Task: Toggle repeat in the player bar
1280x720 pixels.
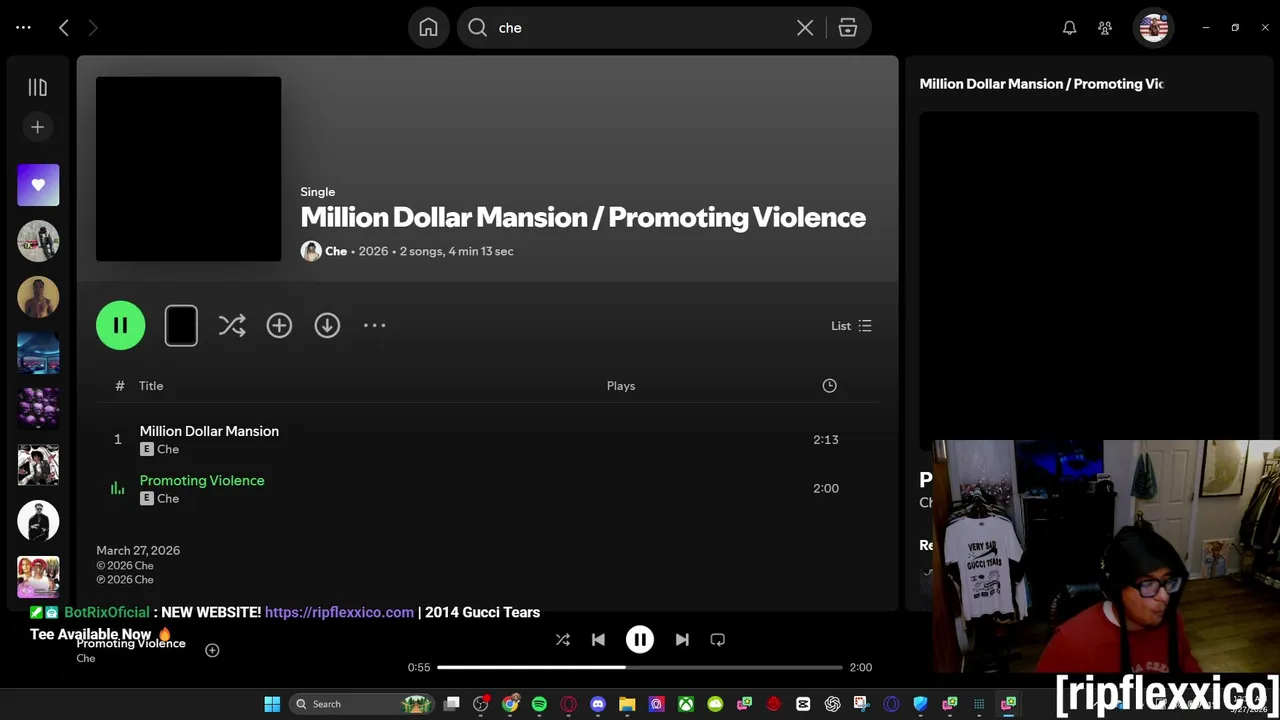Action: (x=717, y=640)
